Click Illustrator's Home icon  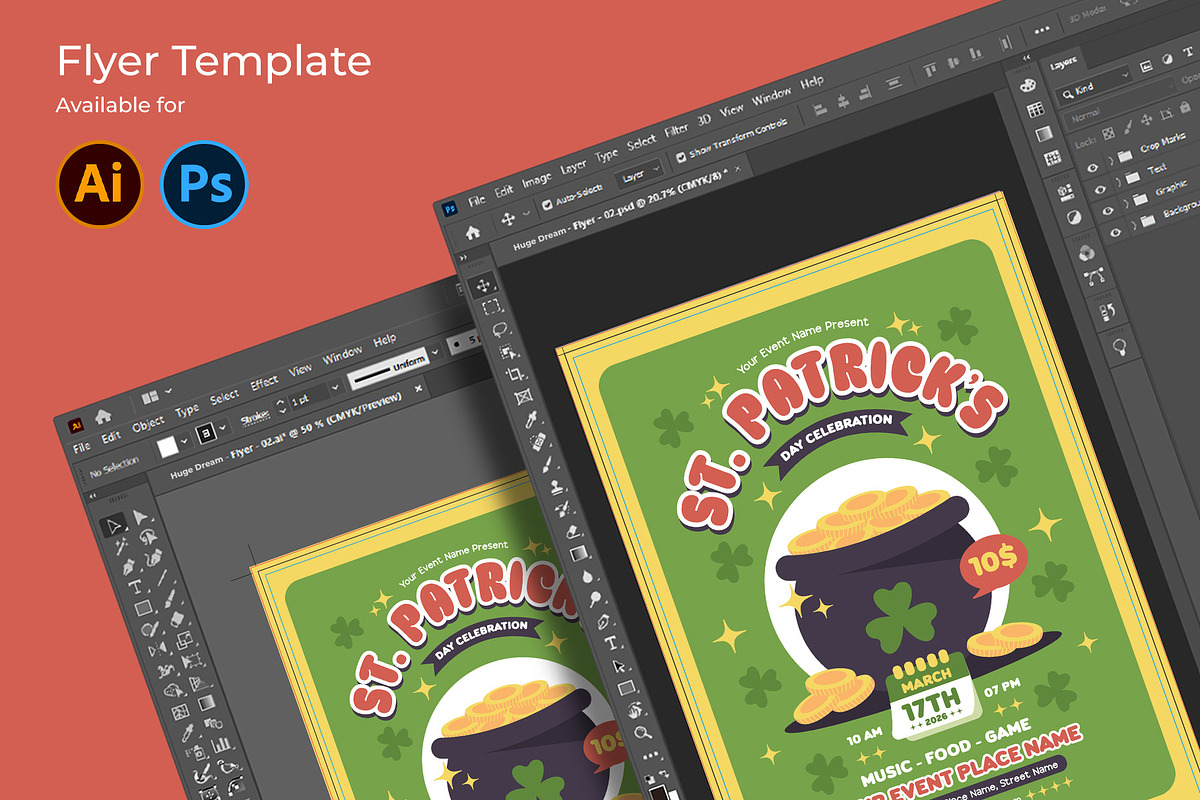point(103,416)
